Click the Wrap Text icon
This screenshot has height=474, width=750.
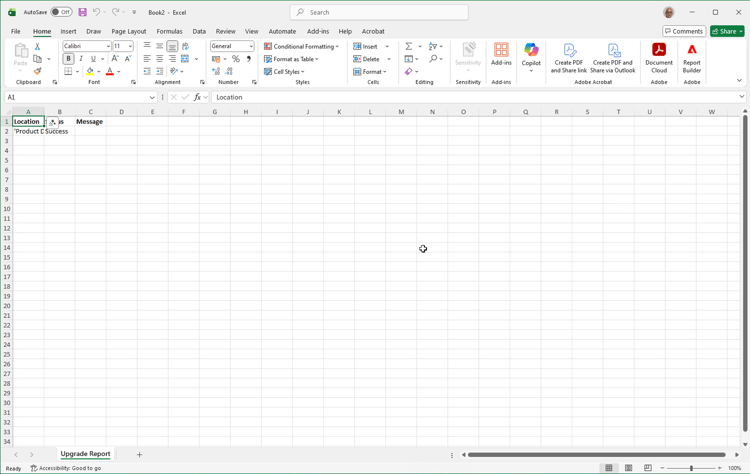(x=185, y=46)
